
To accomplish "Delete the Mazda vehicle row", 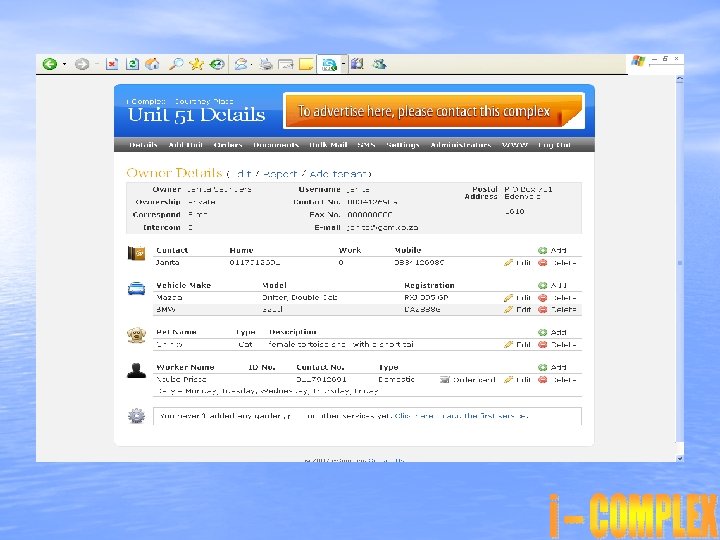I will click(557, 298).
